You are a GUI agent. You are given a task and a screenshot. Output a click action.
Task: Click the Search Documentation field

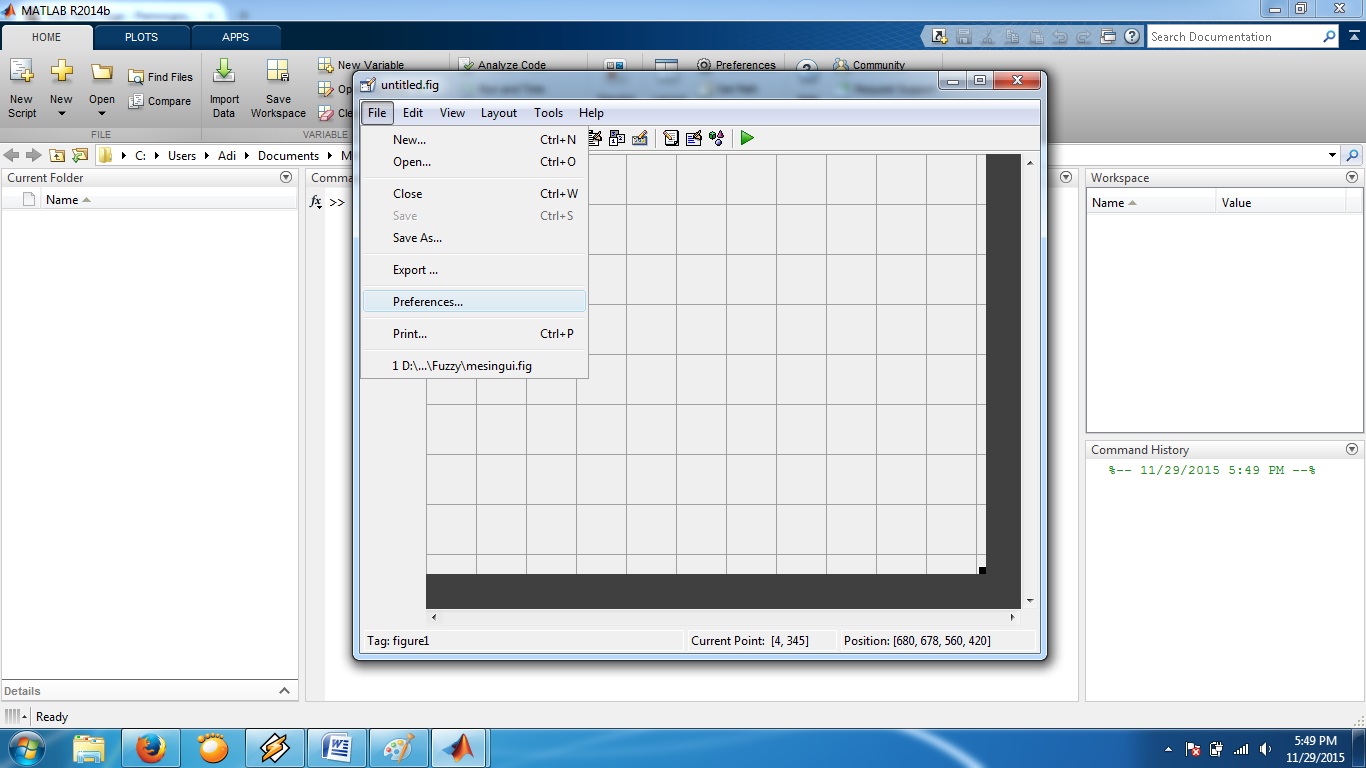[x=1234, y=37]
